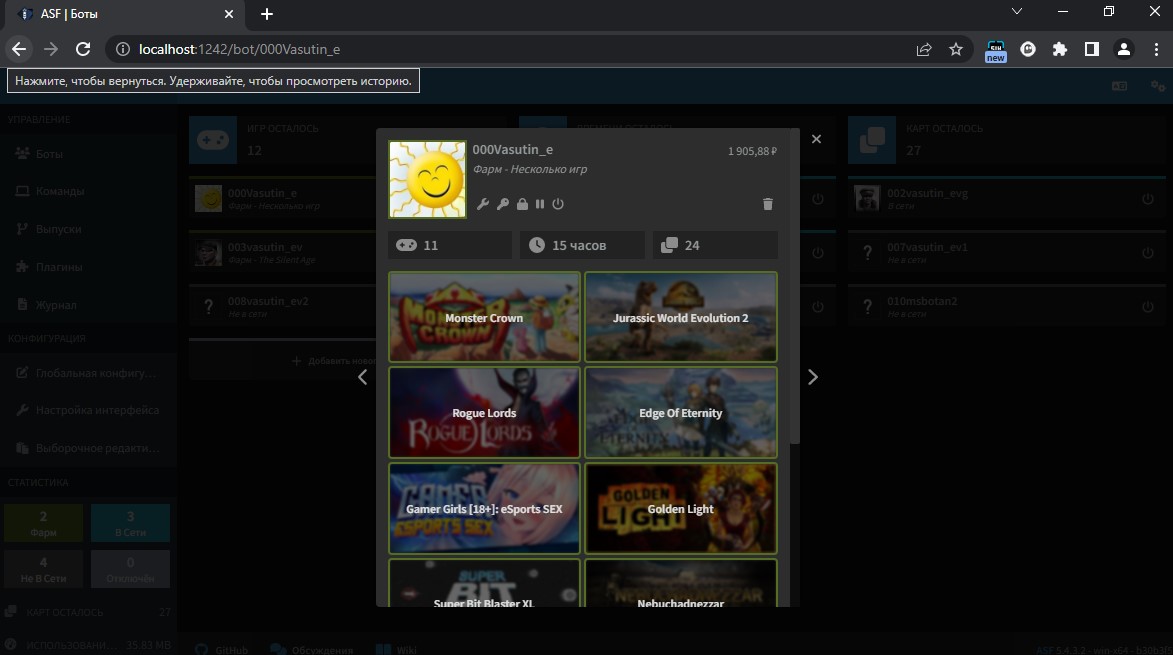Screen dimensions: 1173x655
Task: Open the Gamer Girls eSports tile
Action: tap(484, 508)
